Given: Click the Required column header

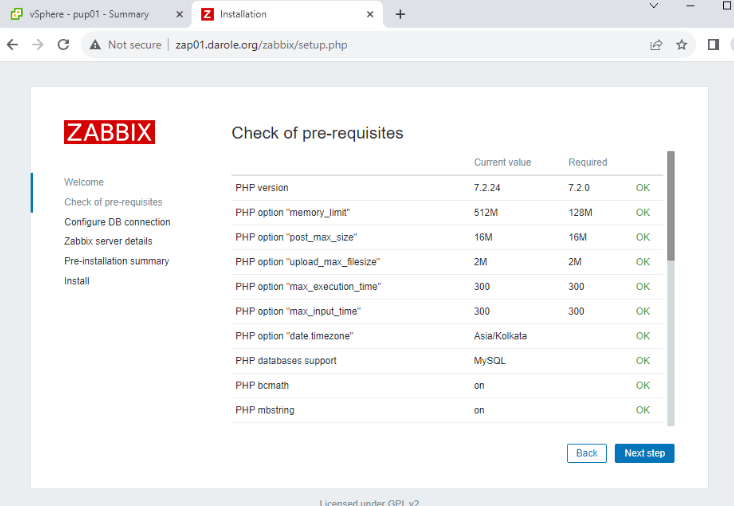Looking at the screenshot, I should click(587, 162).
